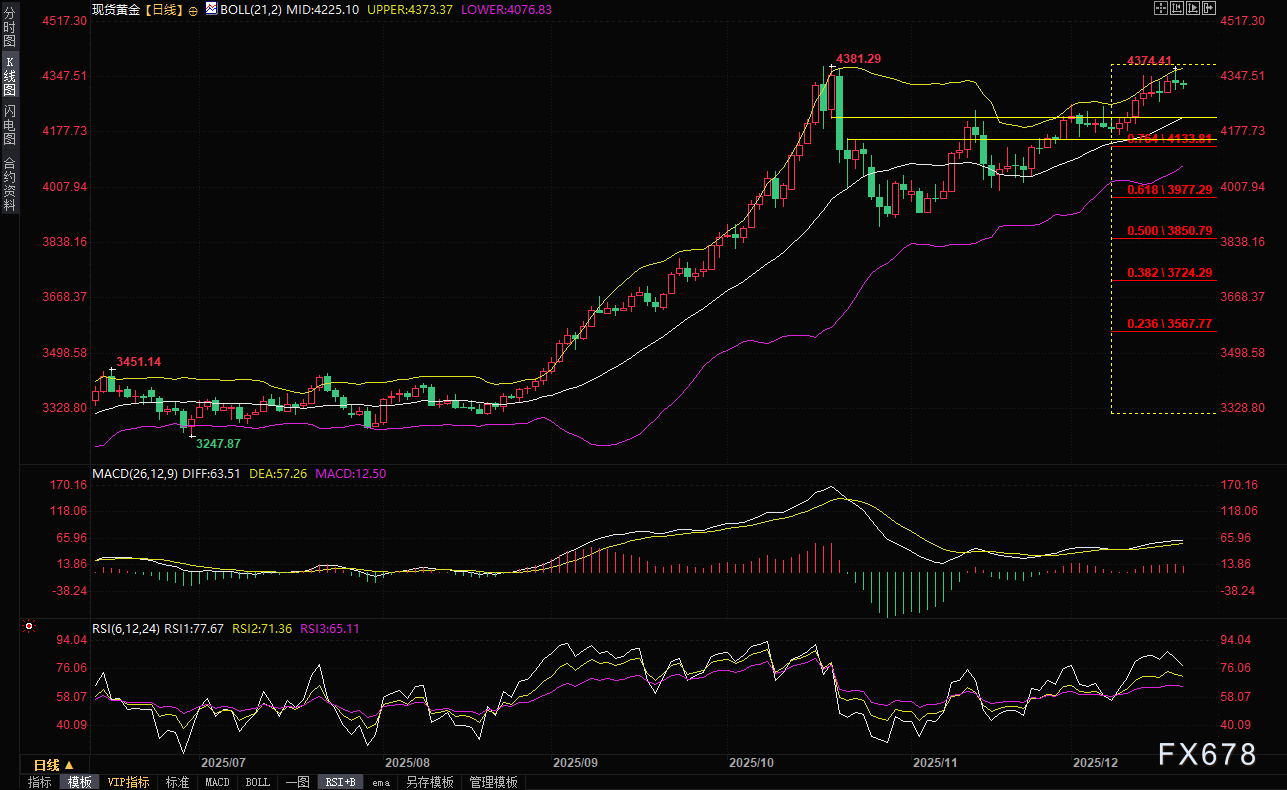Click the 另存模板 button
This screenshot has width=1287, height=790.
click(429, 782)
